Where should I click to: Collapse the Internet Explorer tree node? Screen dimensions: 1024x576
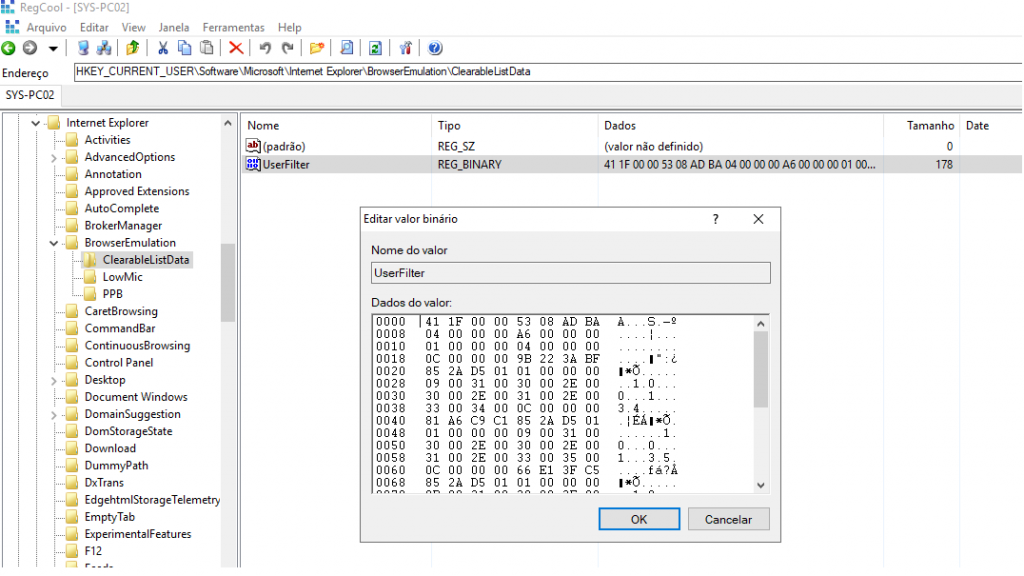[35, 123]
